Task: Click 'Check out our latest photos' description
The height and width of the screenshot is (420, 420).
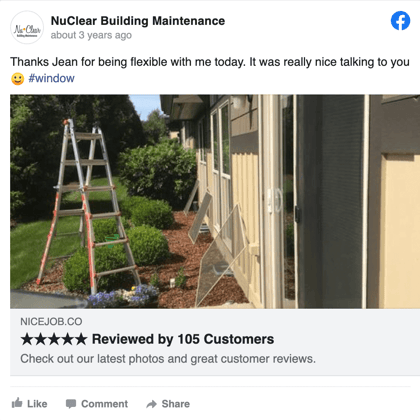Action: (x=168, y=359)
